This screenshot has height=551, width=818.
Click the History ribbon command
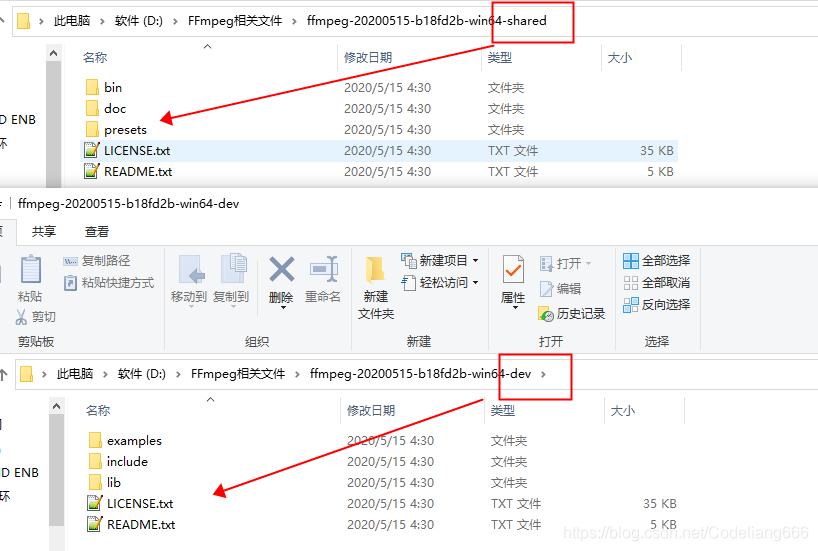(x=572, y=314)
